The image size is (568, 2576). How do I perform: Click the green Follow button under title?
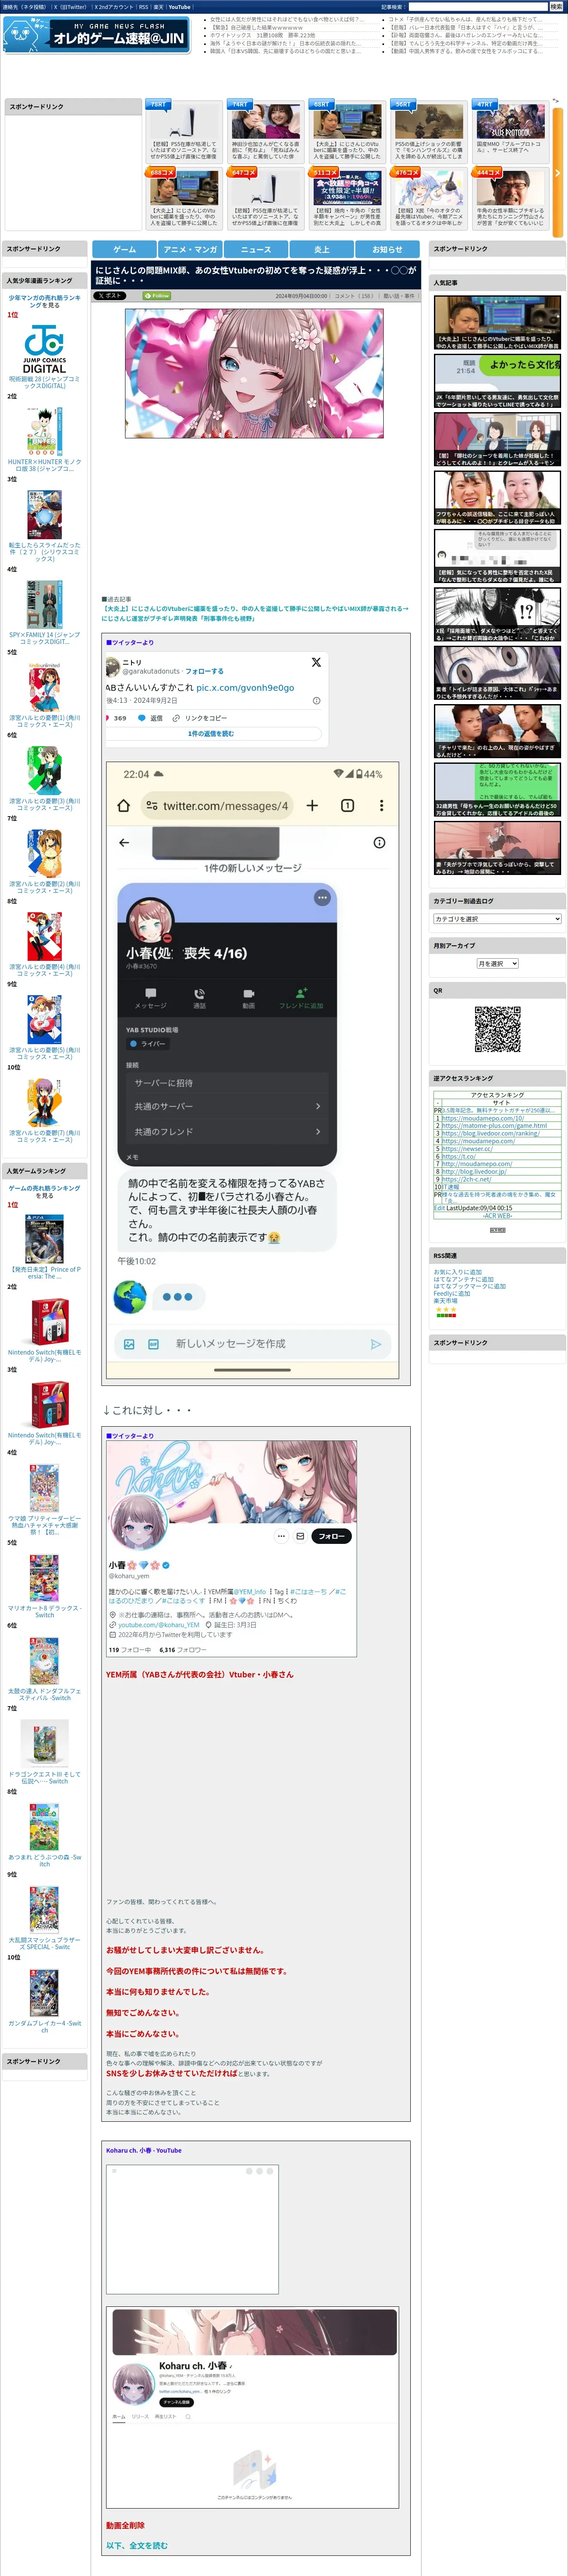(157, 296)
